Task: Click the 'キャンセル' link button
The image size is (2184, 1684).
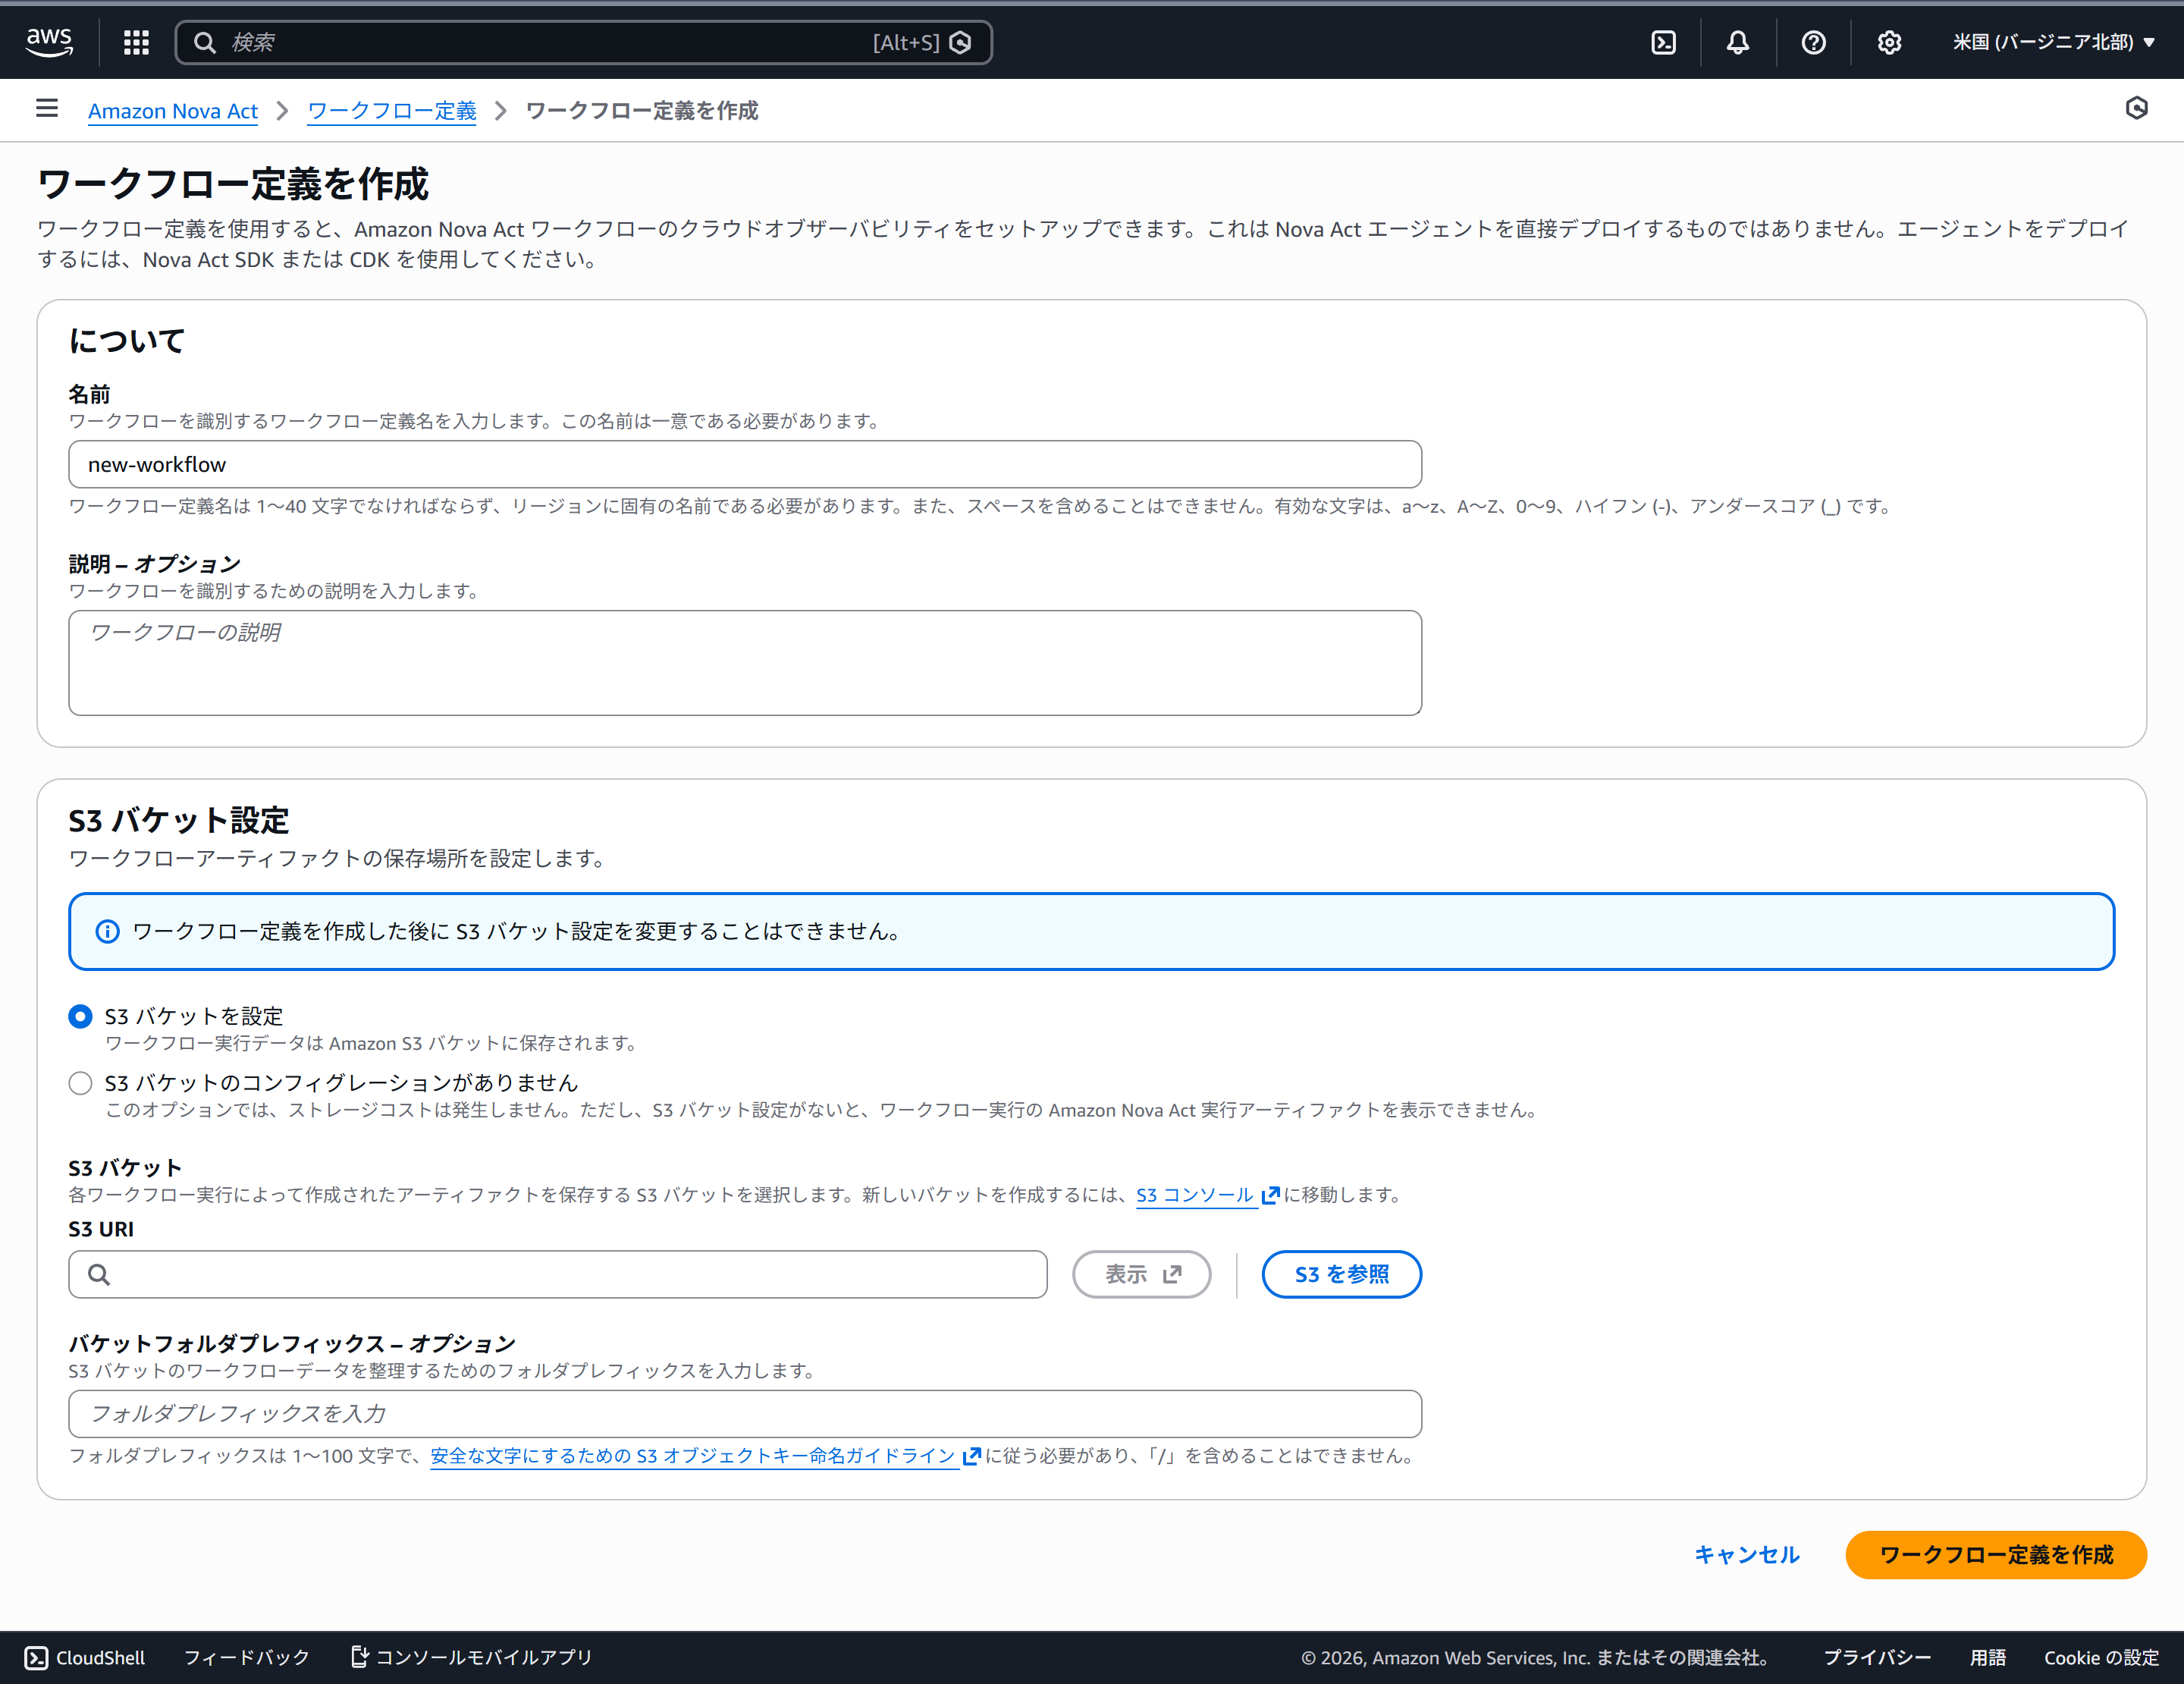Action: tap(1746, 1555)
